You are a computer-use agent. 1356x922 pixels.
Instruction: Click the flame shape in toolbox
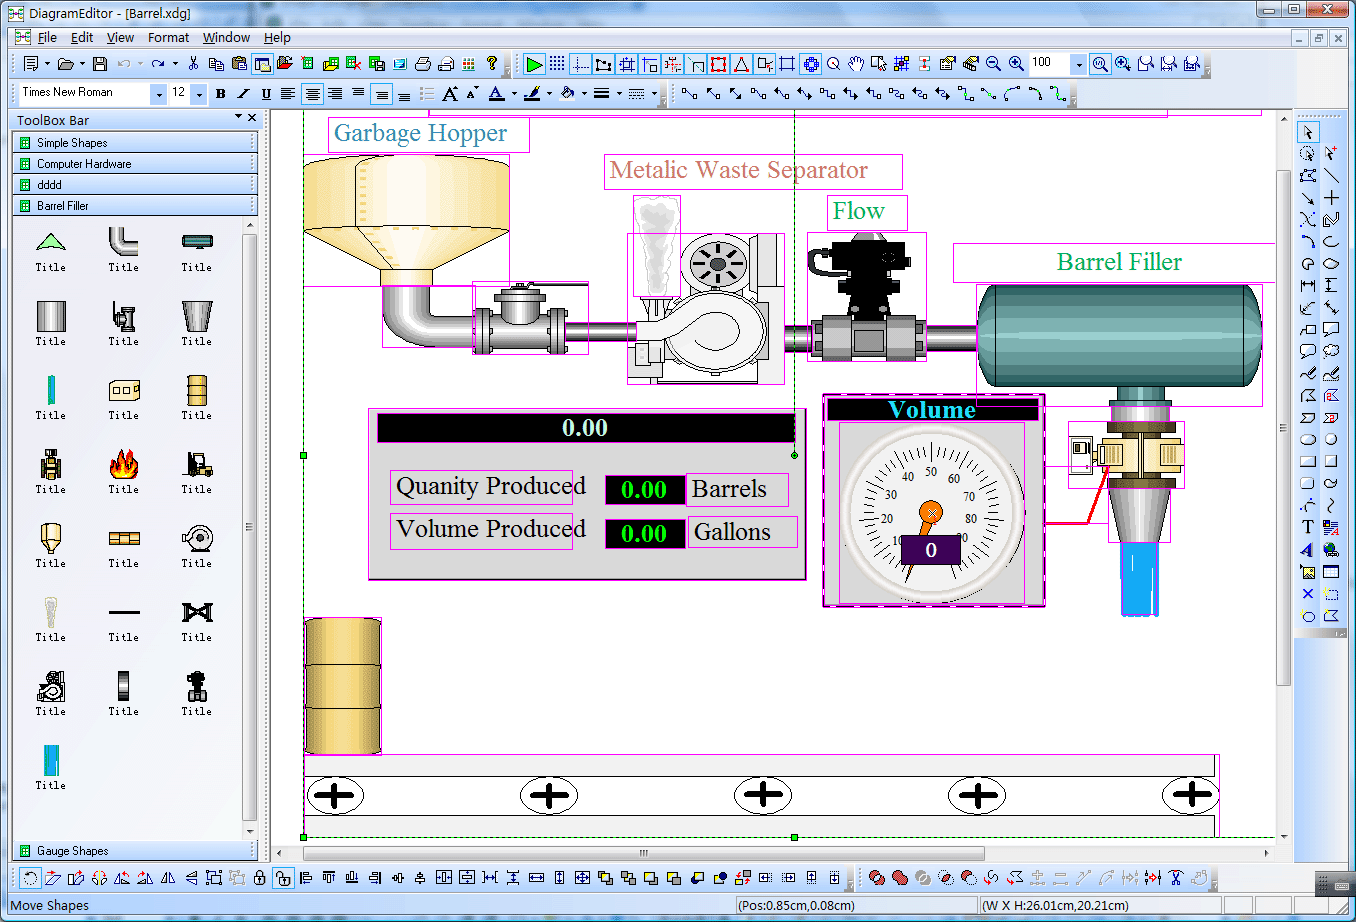point(124,465)
